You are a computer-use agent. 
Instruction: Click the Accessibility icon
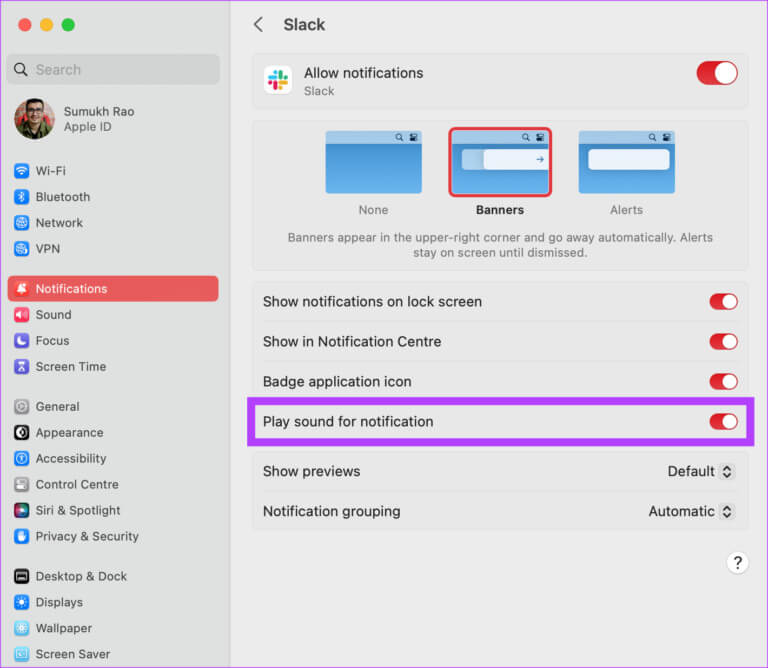point(22,459)
